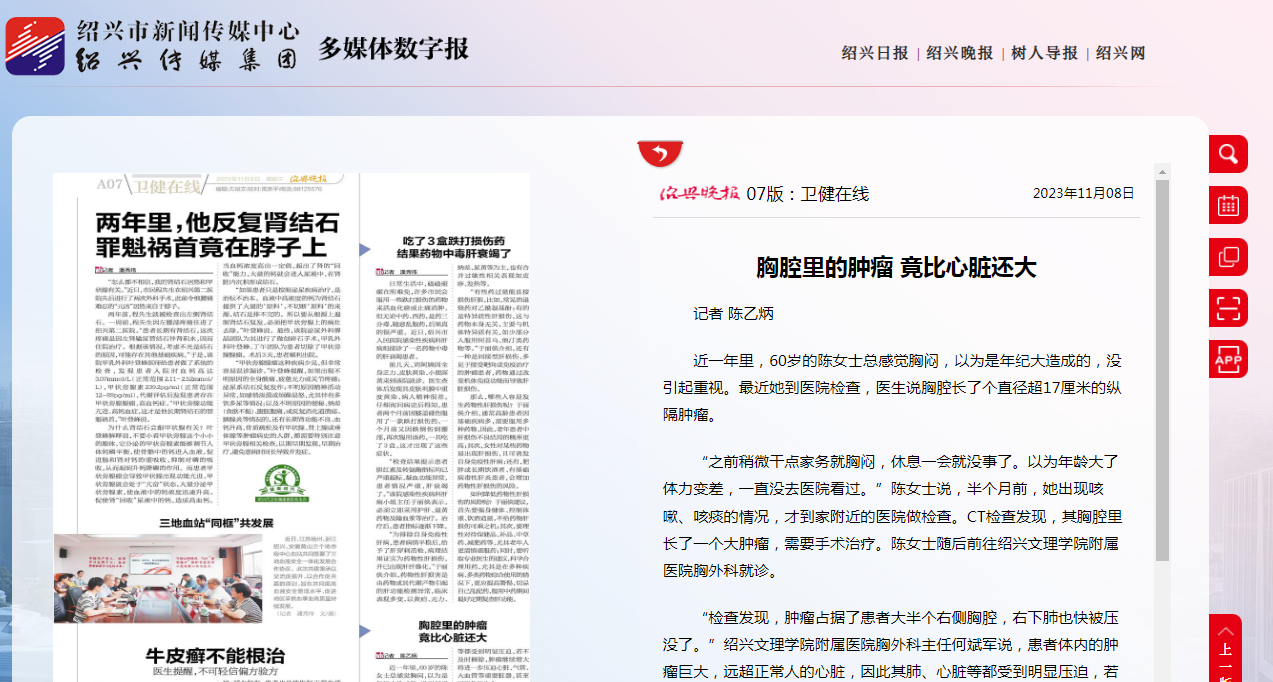The image size is (1273, 682).
Task: Click 多媒体数字报 header title
Action: click(x=393, y=48)
